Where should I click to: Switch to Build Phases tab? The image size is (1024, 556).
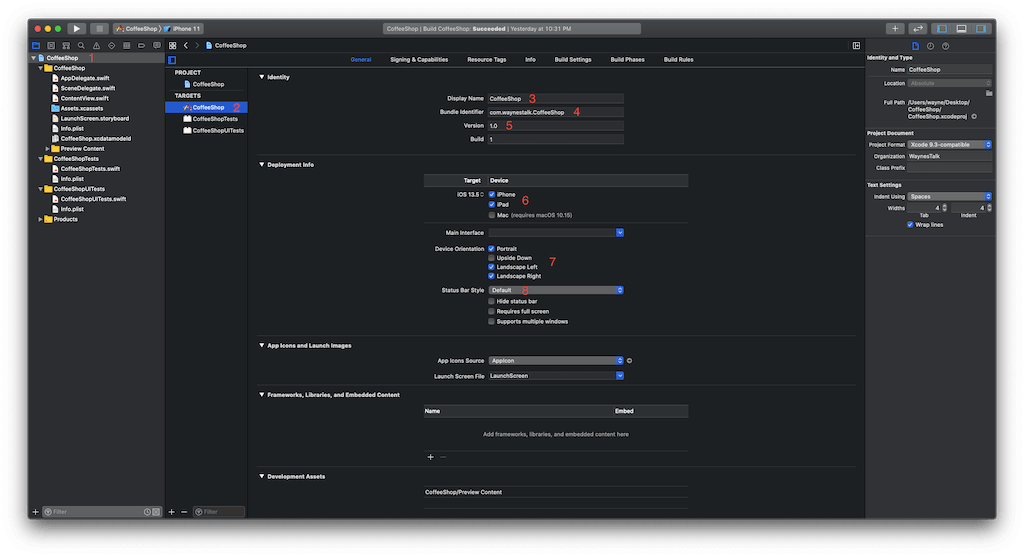coord(628,59)
